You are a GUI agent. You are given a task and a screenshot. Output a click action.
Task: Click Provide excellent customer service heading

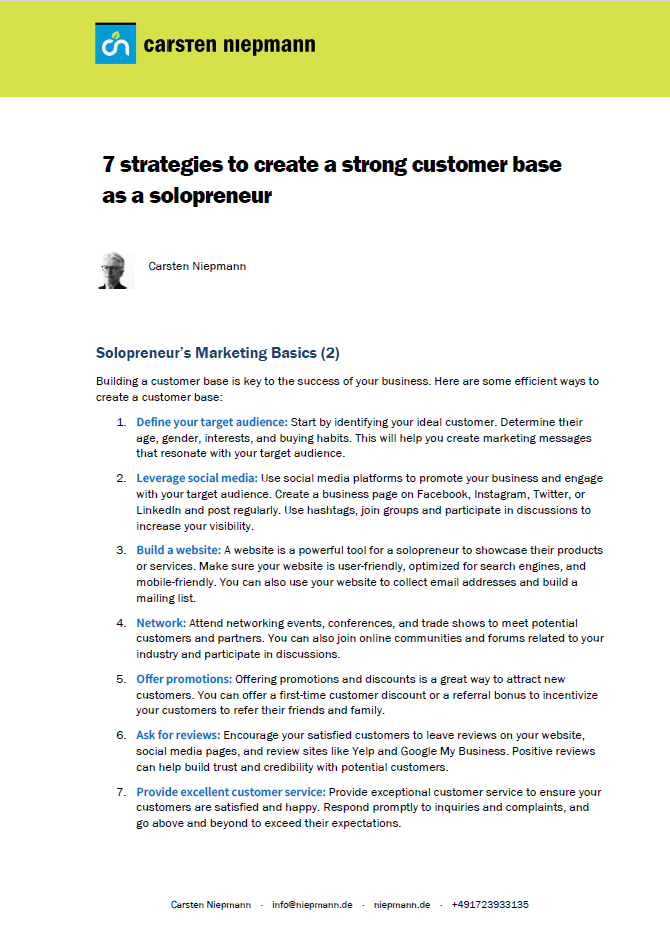[x=231, y=792]
